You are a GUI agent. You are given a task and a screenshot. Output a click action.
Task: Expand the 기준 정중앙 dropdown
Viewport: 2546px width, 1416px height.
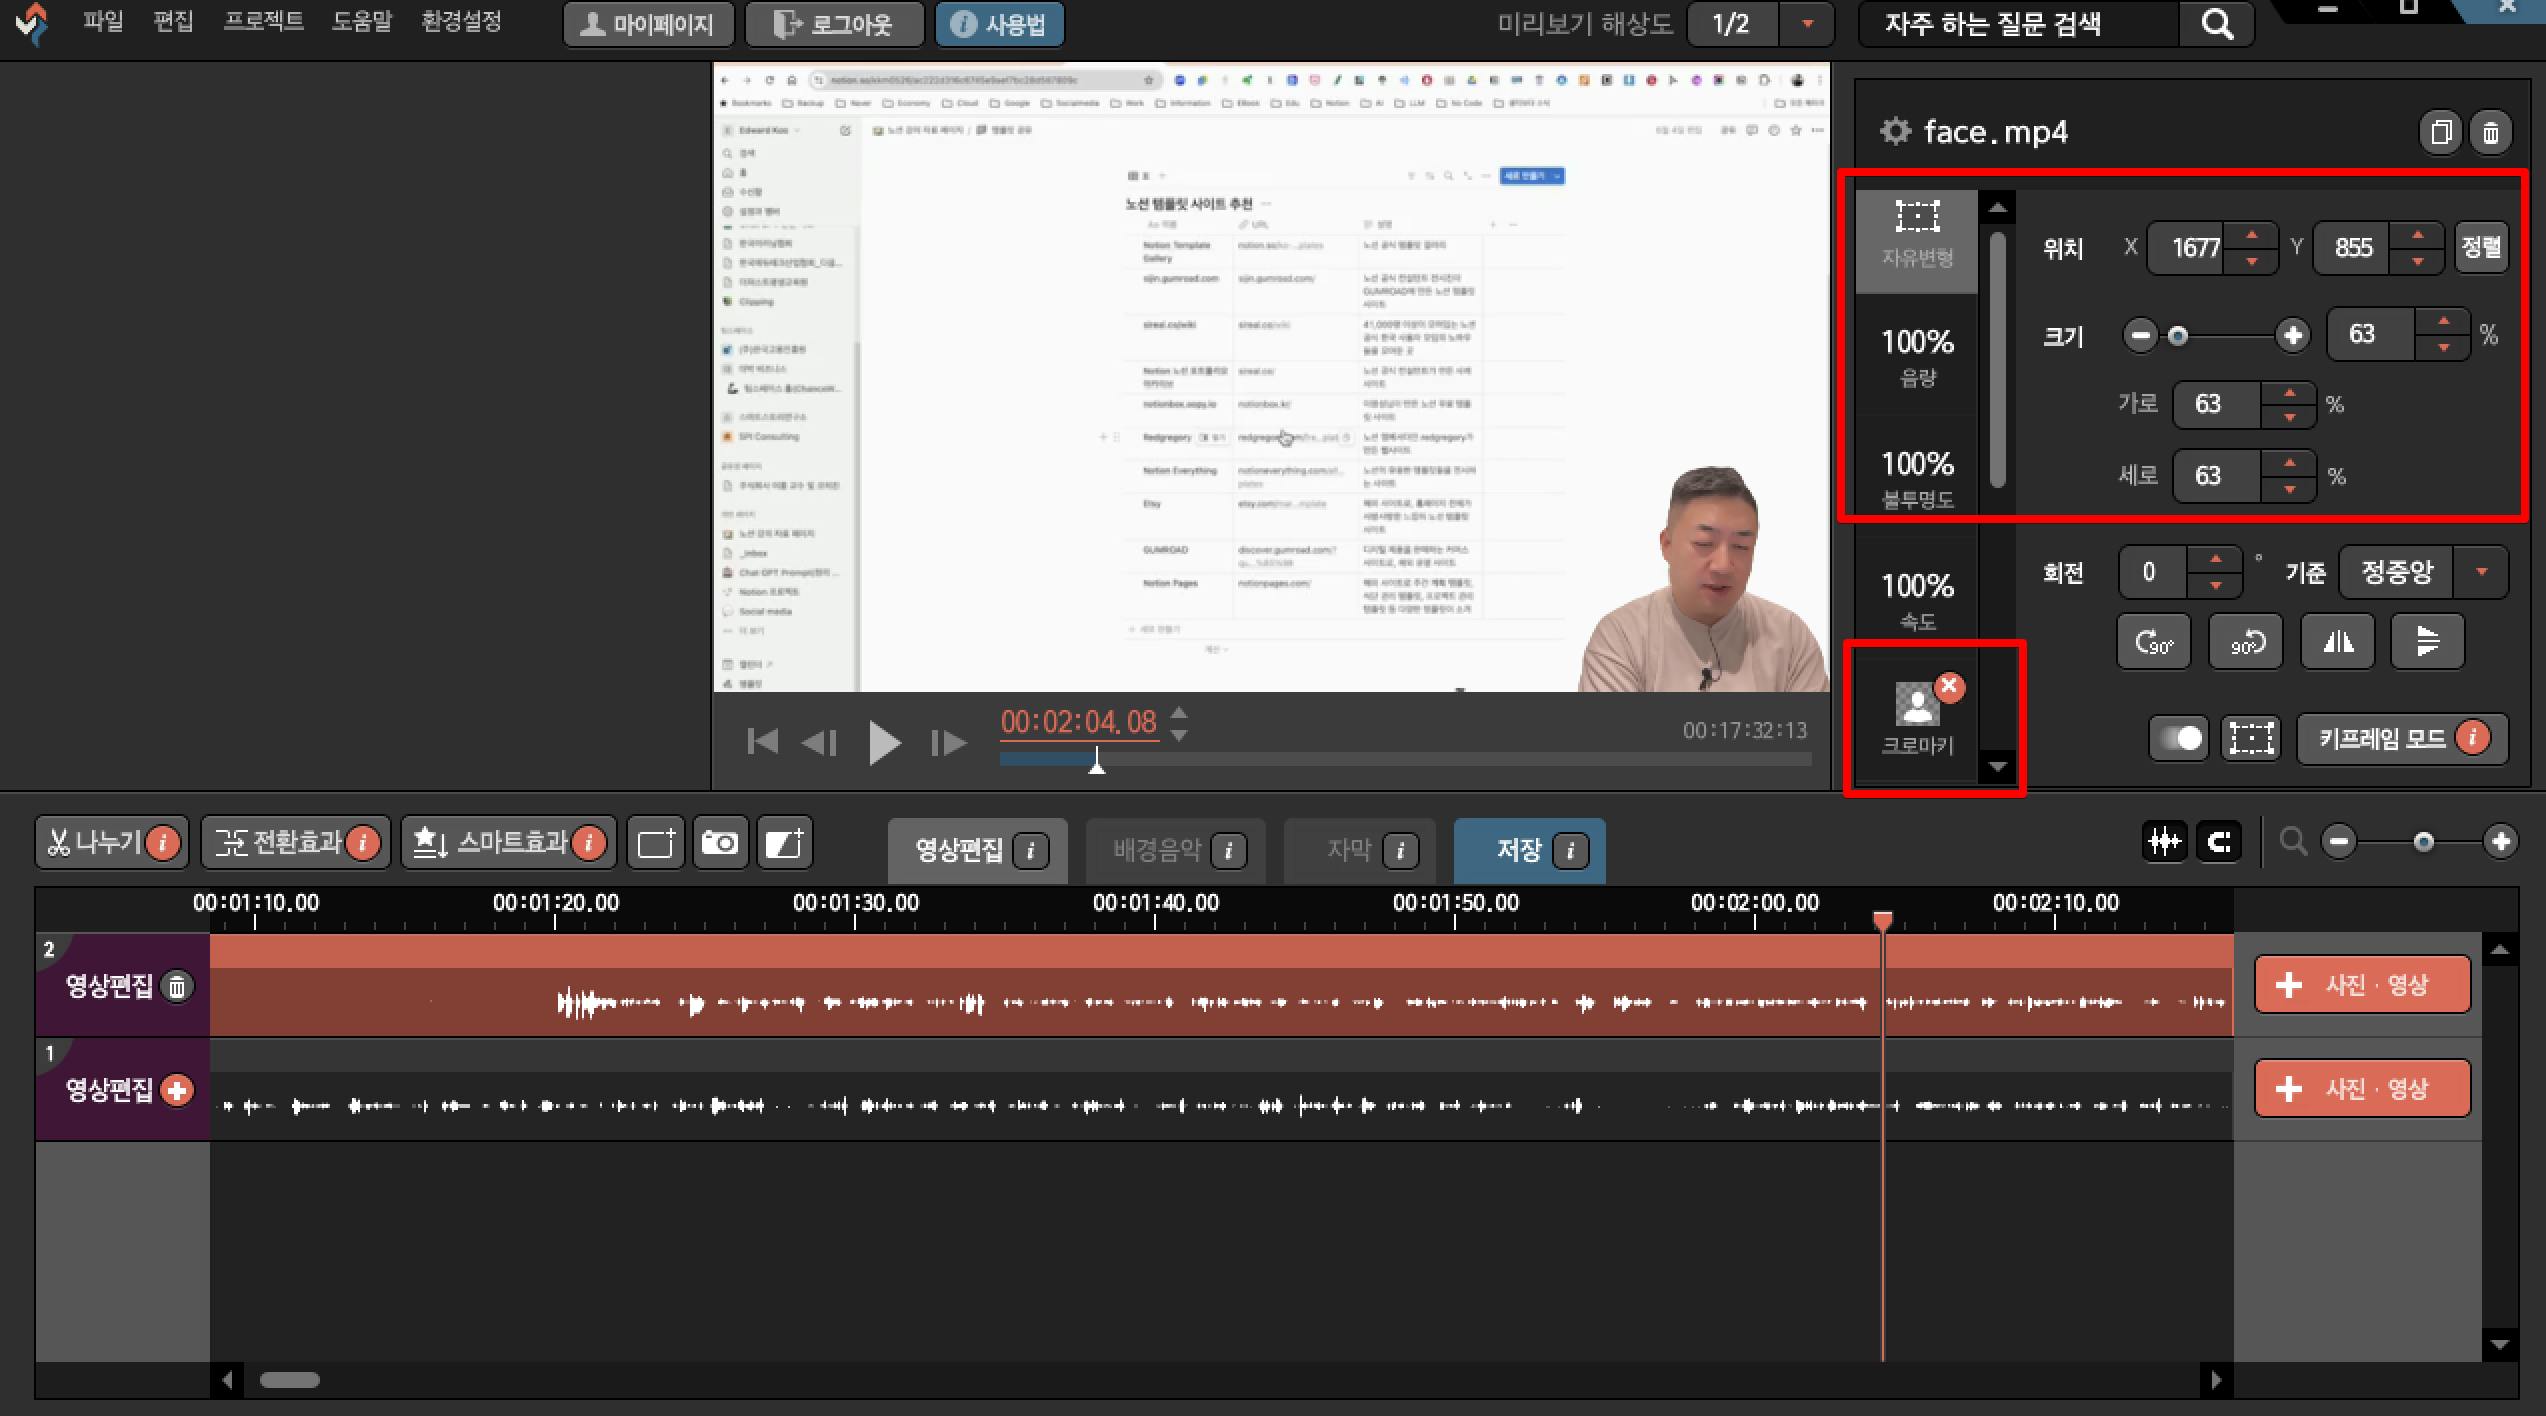point(2481,572)
